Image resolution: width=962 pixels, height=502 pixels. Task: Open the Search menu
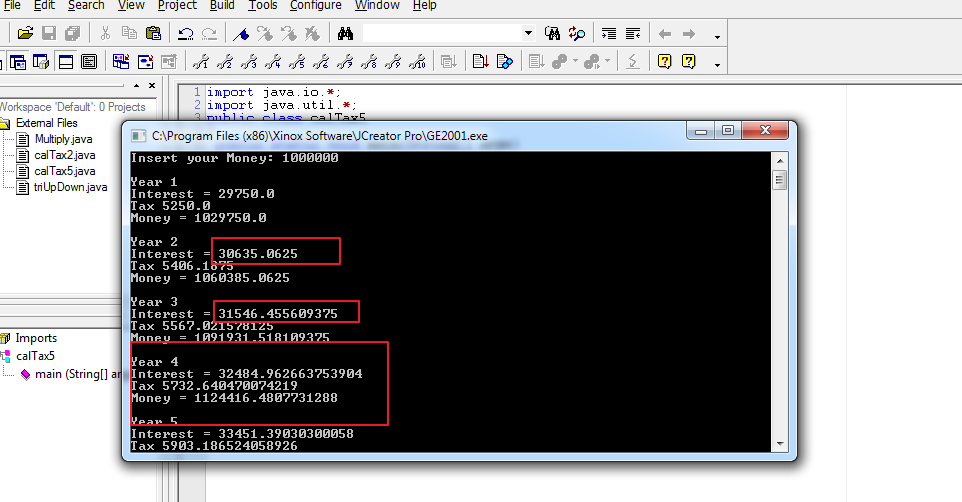tap(86, 6)
